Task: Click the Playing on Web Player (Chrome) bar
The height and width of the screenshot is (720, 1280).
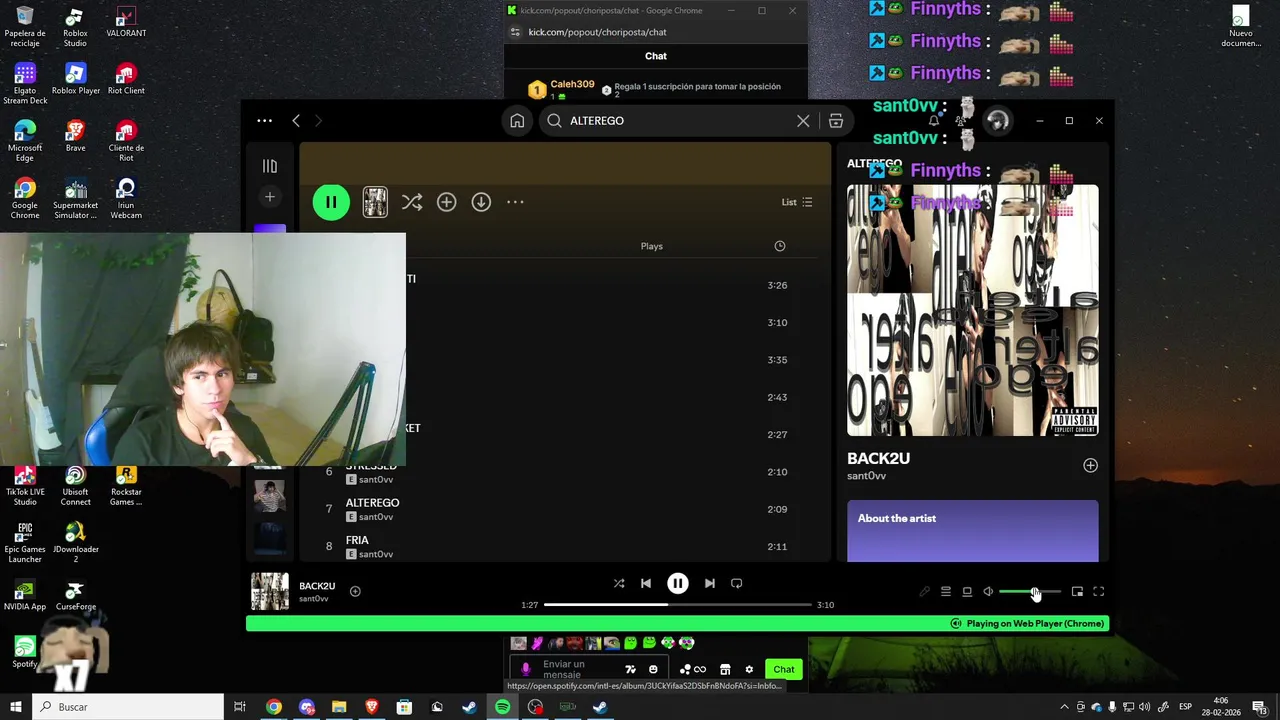Action: (677, 623)
